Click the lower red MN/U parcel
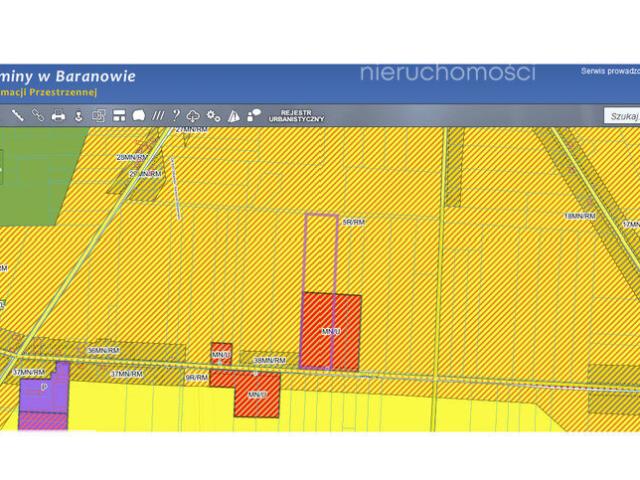 [257, 394]
